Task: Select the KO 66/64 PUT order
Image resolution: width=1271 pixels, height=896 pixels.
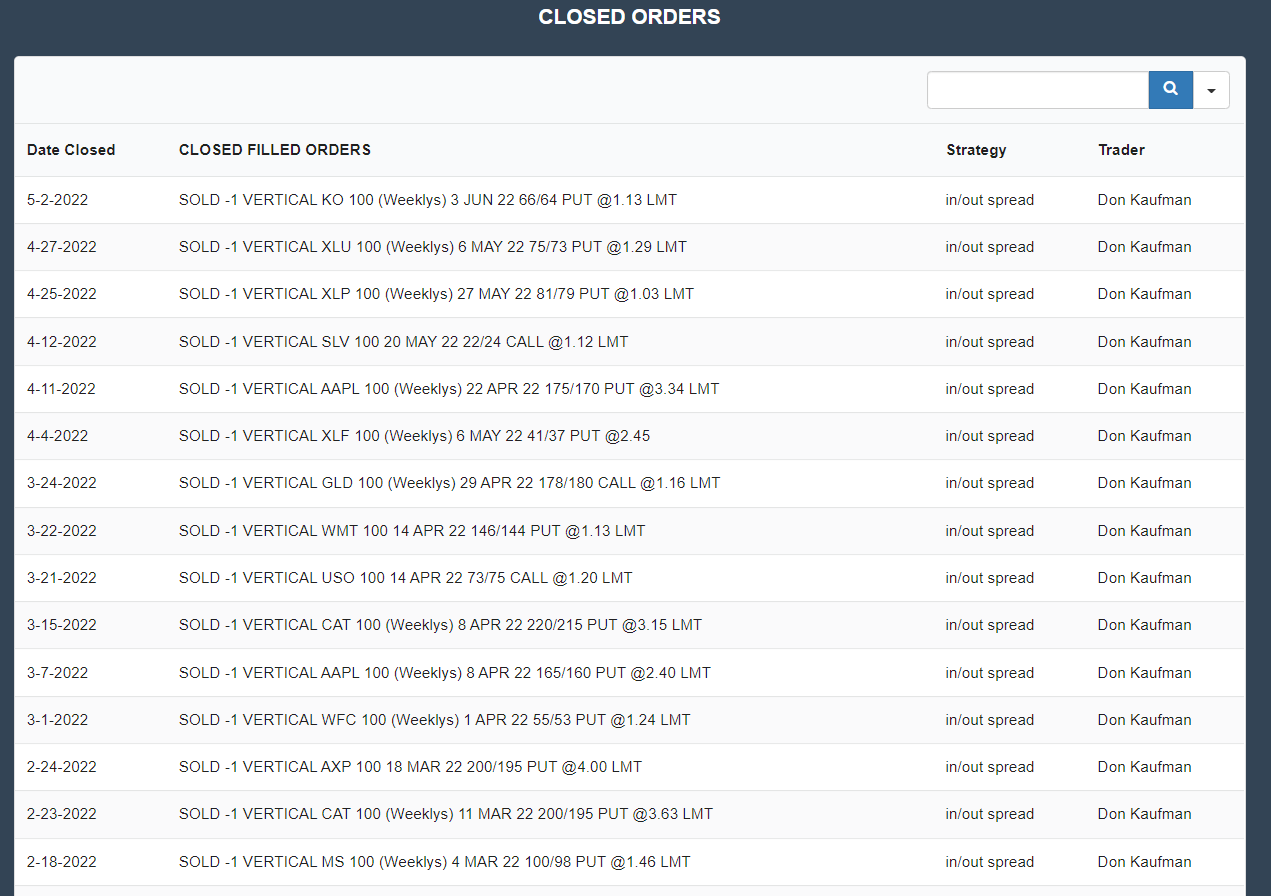Action: [x=428, y=200]
